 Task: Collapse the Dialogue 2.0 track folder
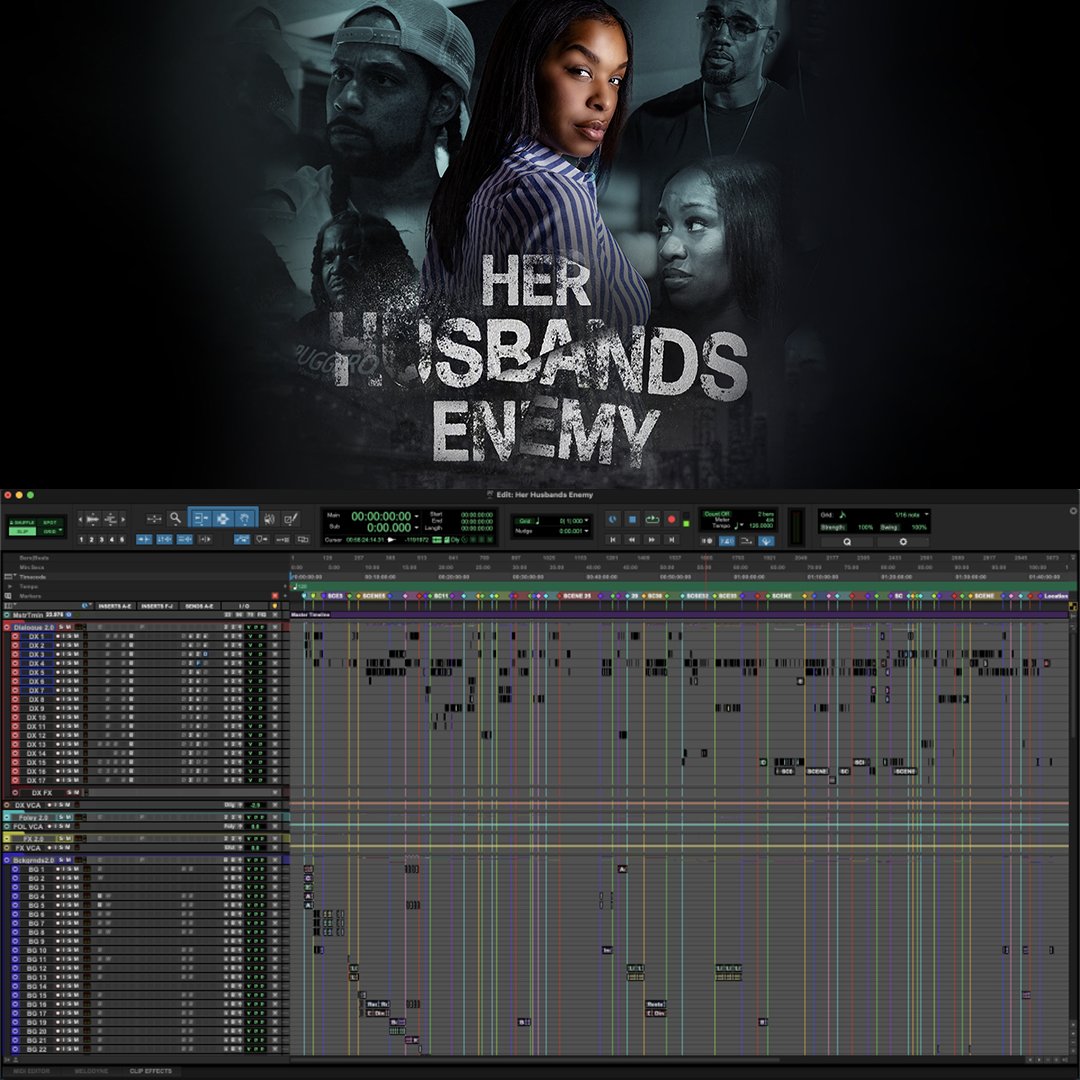7,627
